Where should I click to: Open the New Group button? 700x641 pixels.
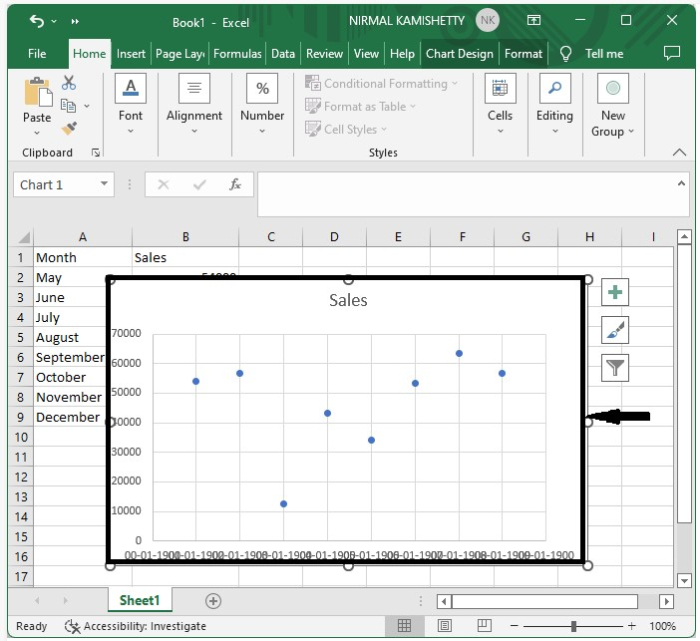pos(612,106)
